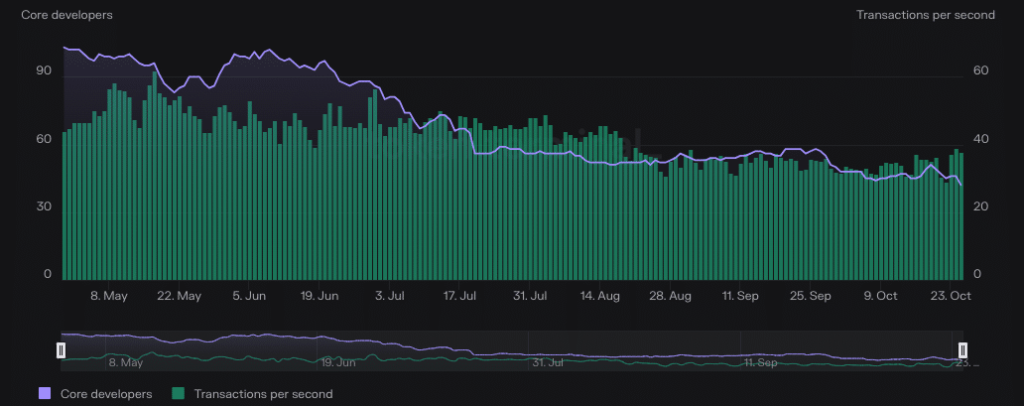Click the 3. Jul x-axis date label
The height and width of the screenshot is (406, 1024).
tap(388, 296)
